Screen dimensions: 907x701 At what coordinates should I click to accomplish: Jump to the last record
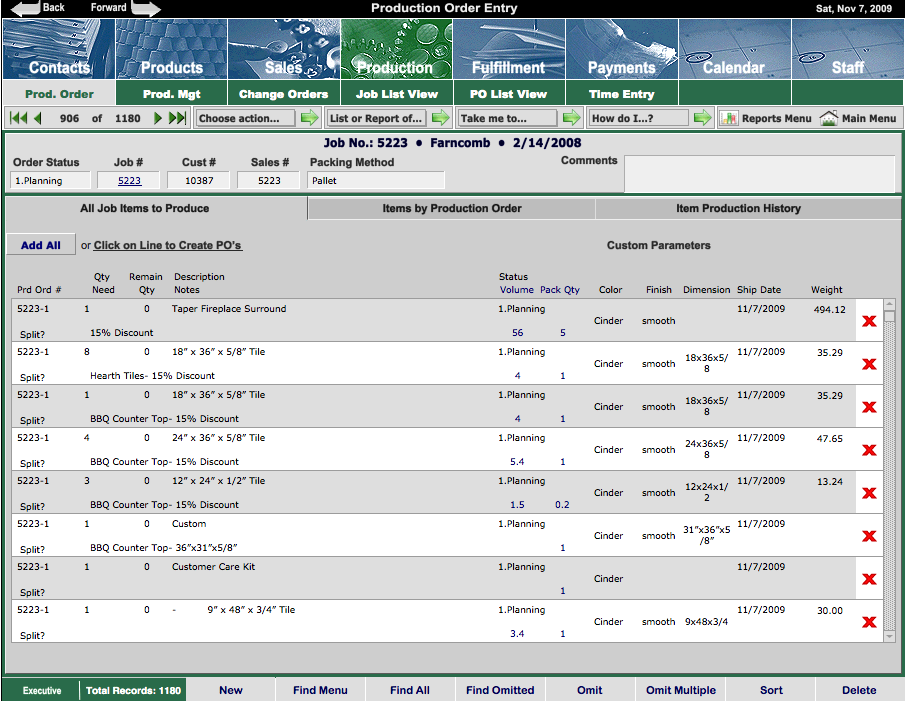coord(177,118)
